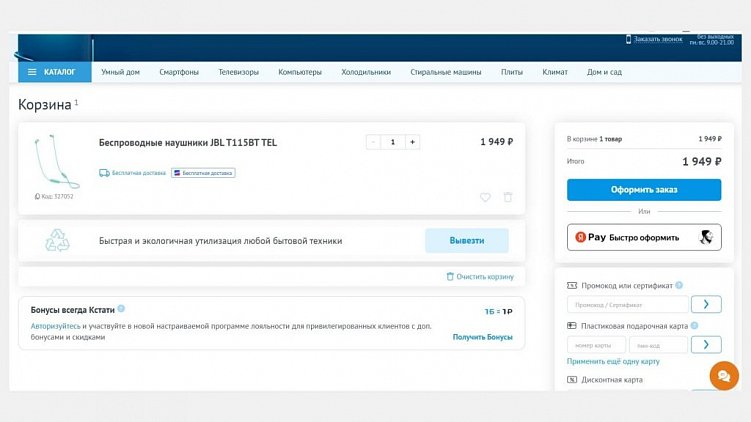This screenshot has height=422, width=751.
Task: Click the Заказать звонок link
Action: coord(658,39)
